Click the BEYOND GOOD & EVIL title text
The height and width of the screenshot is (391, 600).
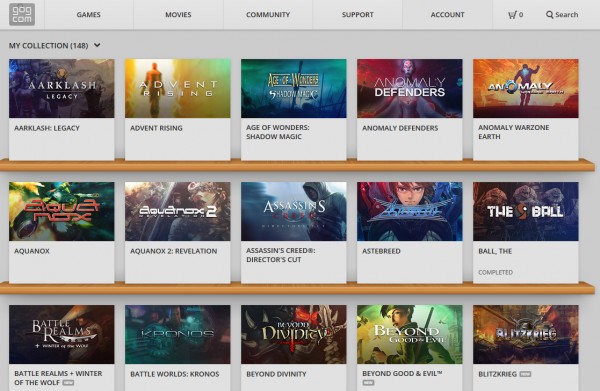click(402, 373)
